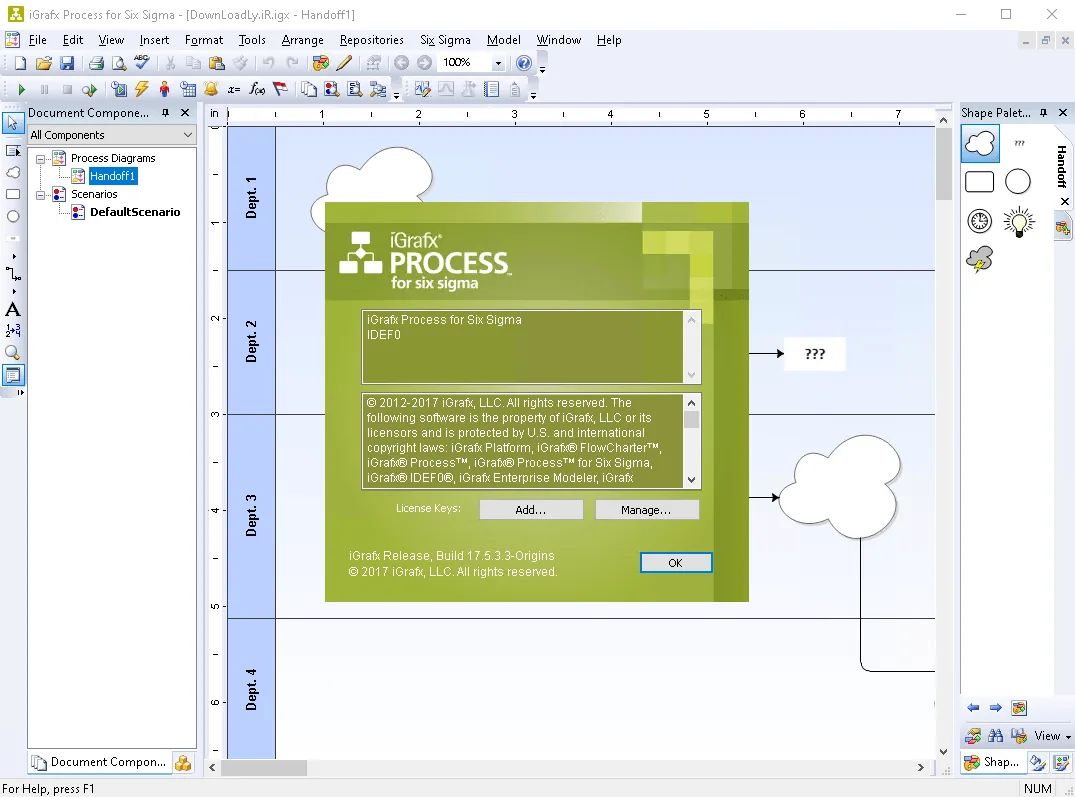Screen dimensions: 1075x797
Task: Expand the first toolbar overflow options
Action: 542,69
